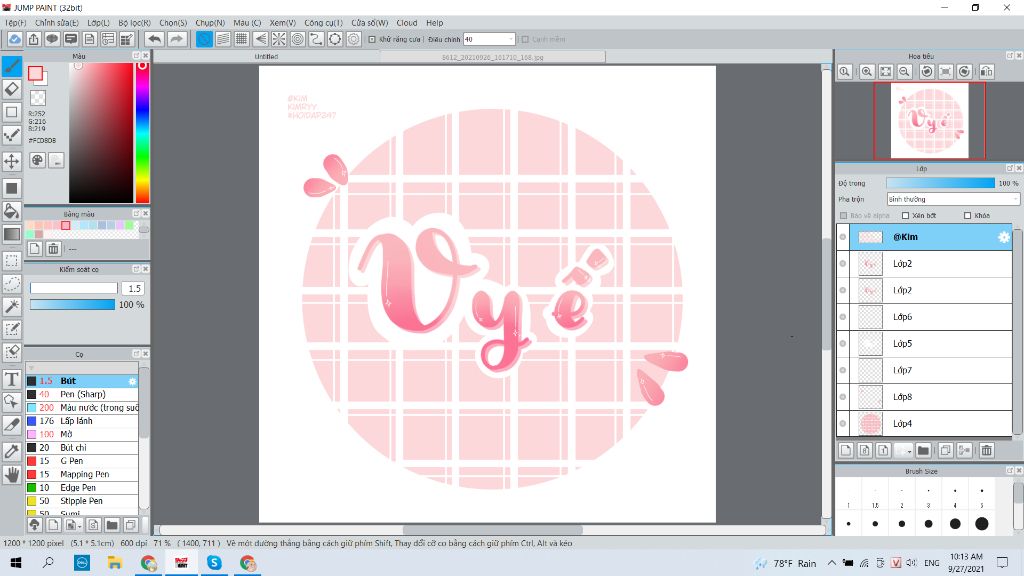Select the Bút chì brush

(x=82, y=447)
